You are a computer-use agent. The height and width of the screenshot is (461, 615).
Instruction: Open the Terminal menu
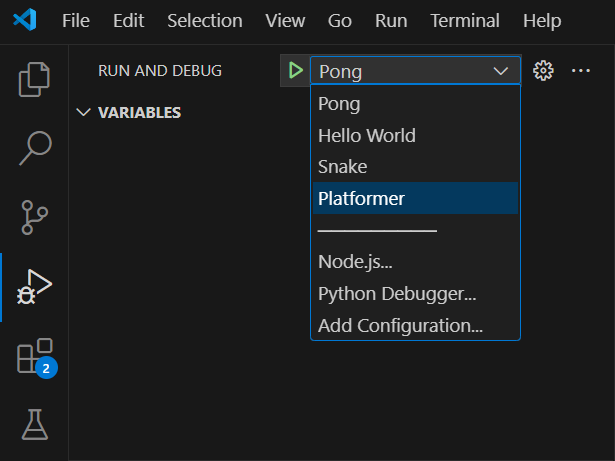pos(465,20)
